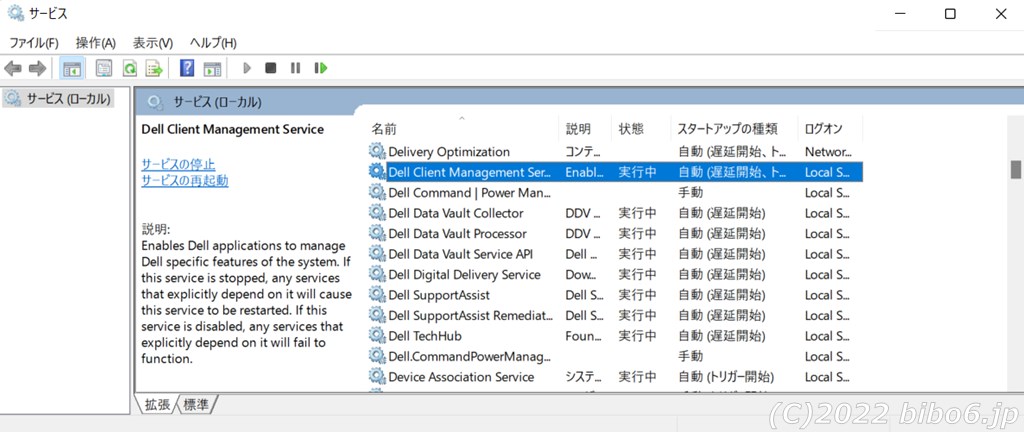
Task: Click 自動 (トリガー開始) in Device Association row
Action: point(726,377)
